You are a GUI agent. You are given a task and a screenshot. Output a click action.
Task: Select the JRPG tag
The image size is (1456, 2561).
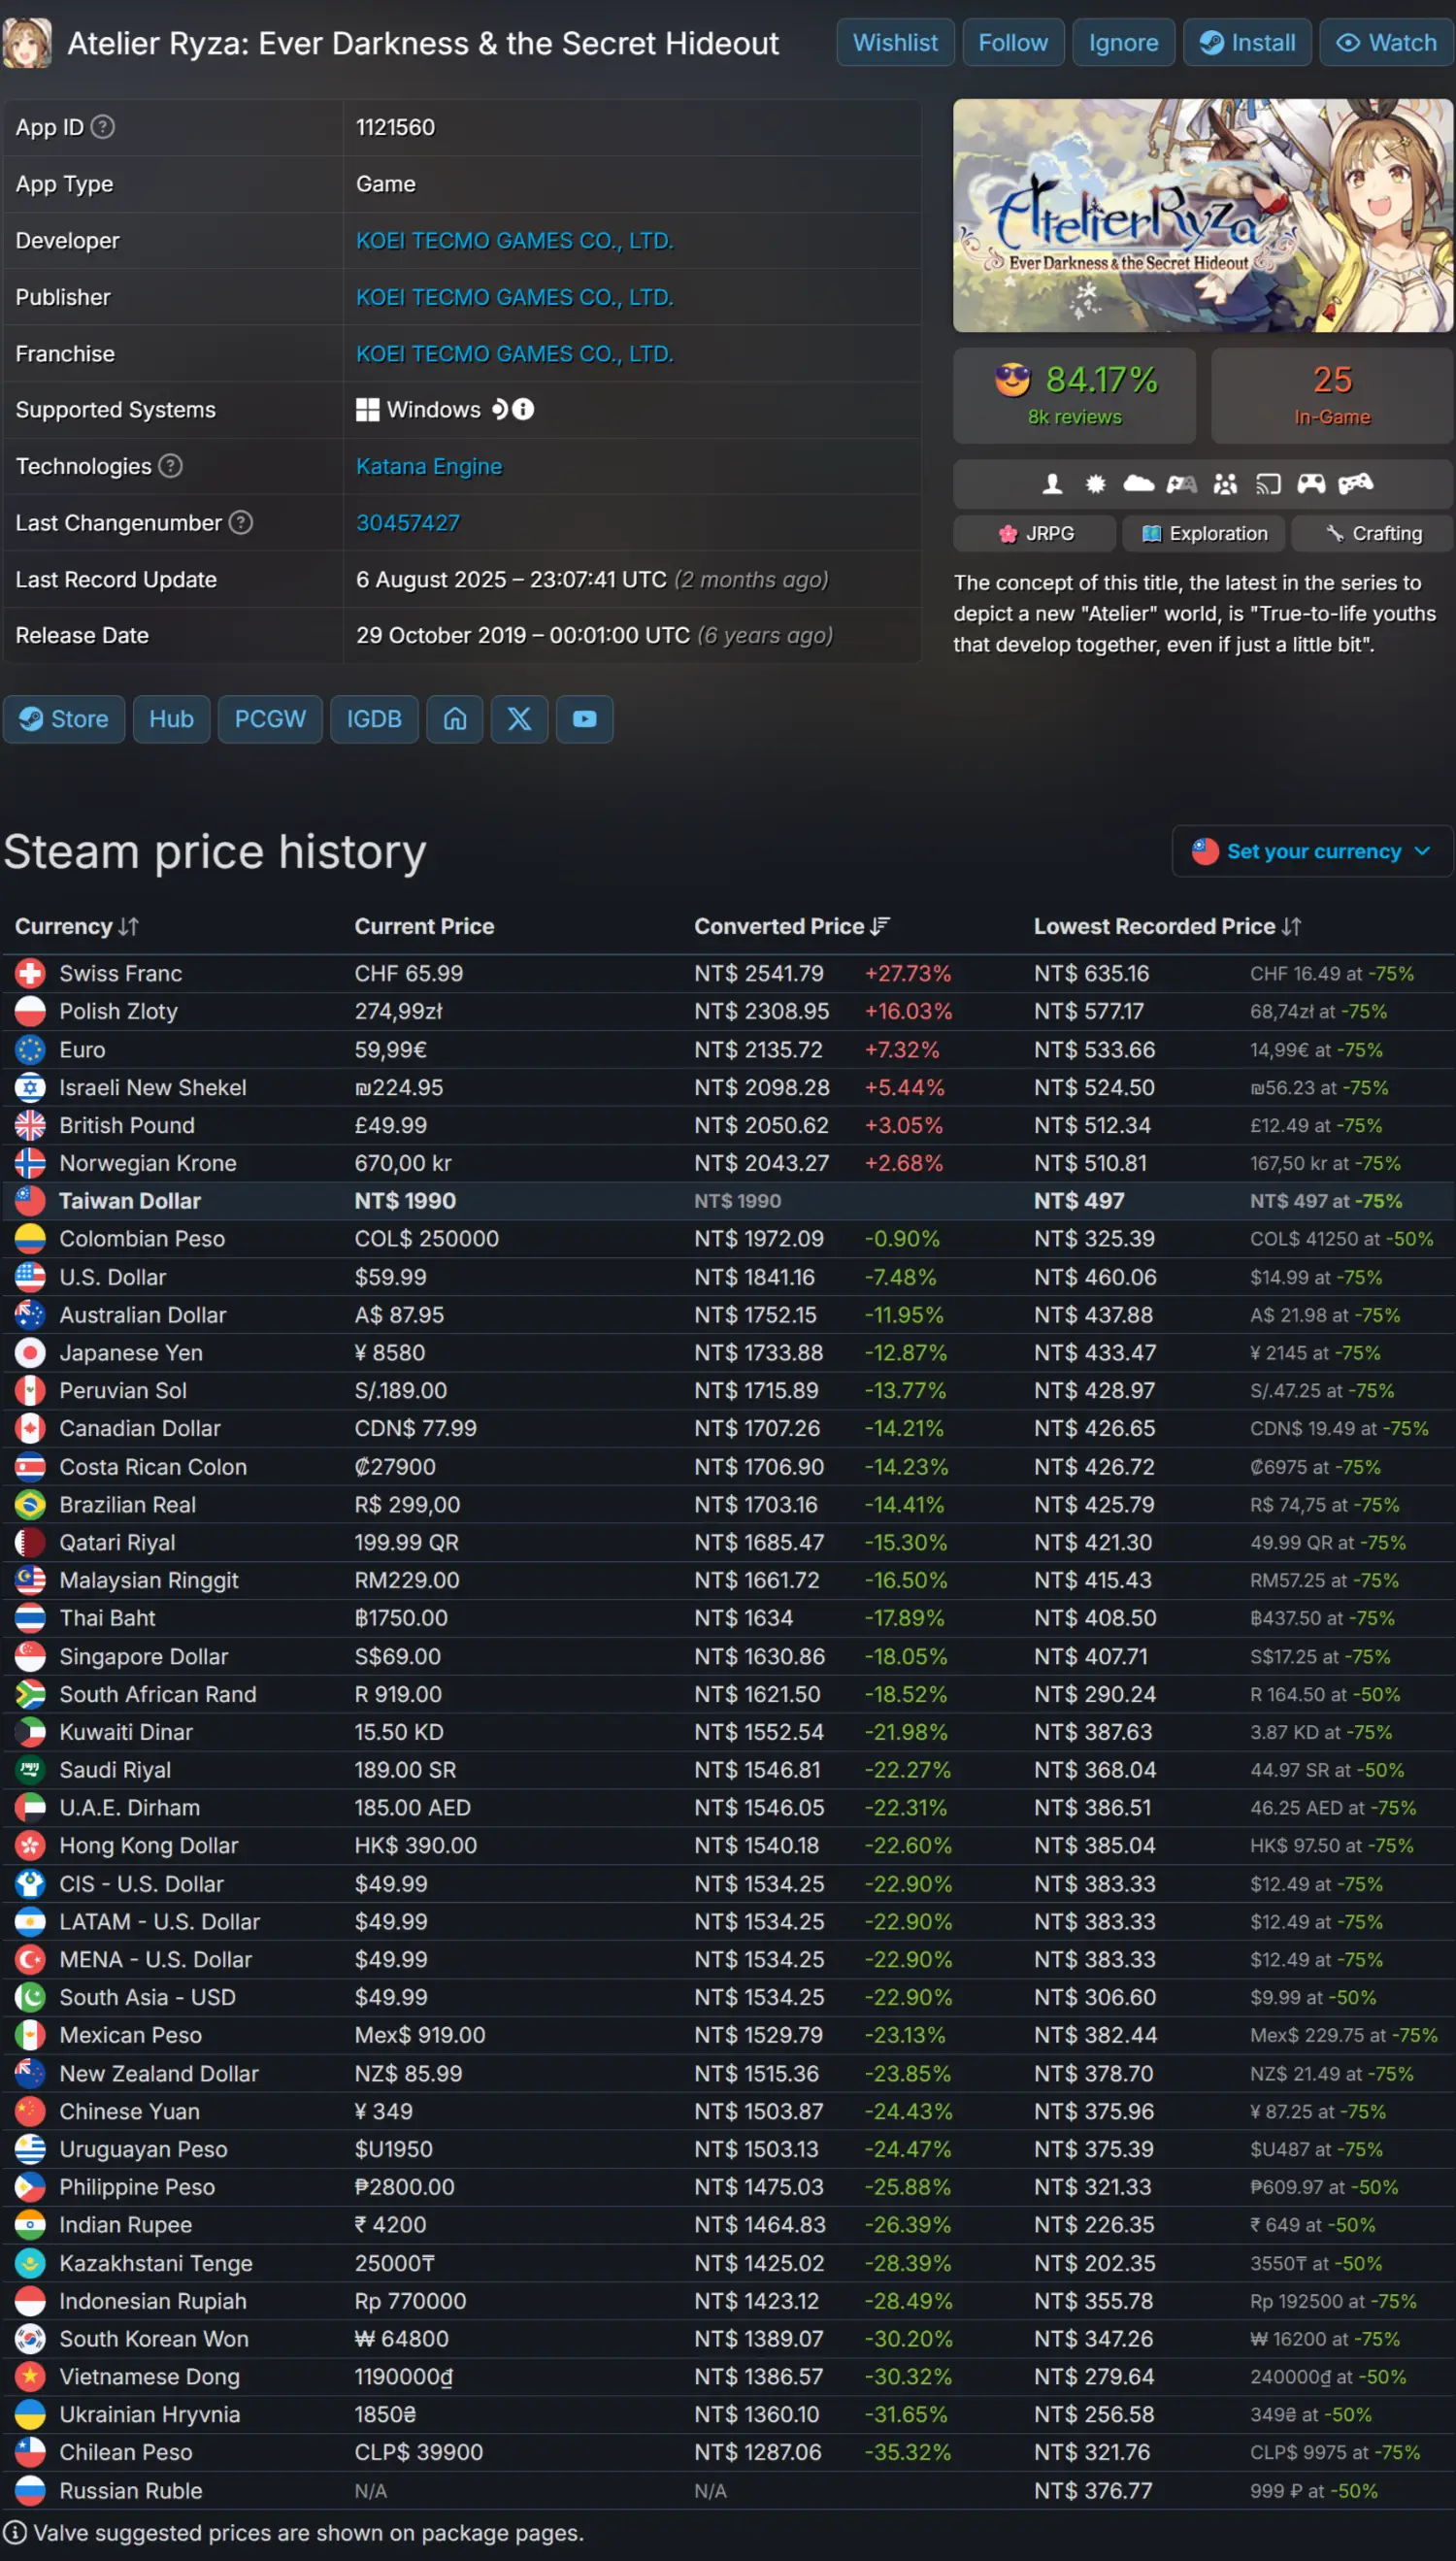tap(1035, 534)
